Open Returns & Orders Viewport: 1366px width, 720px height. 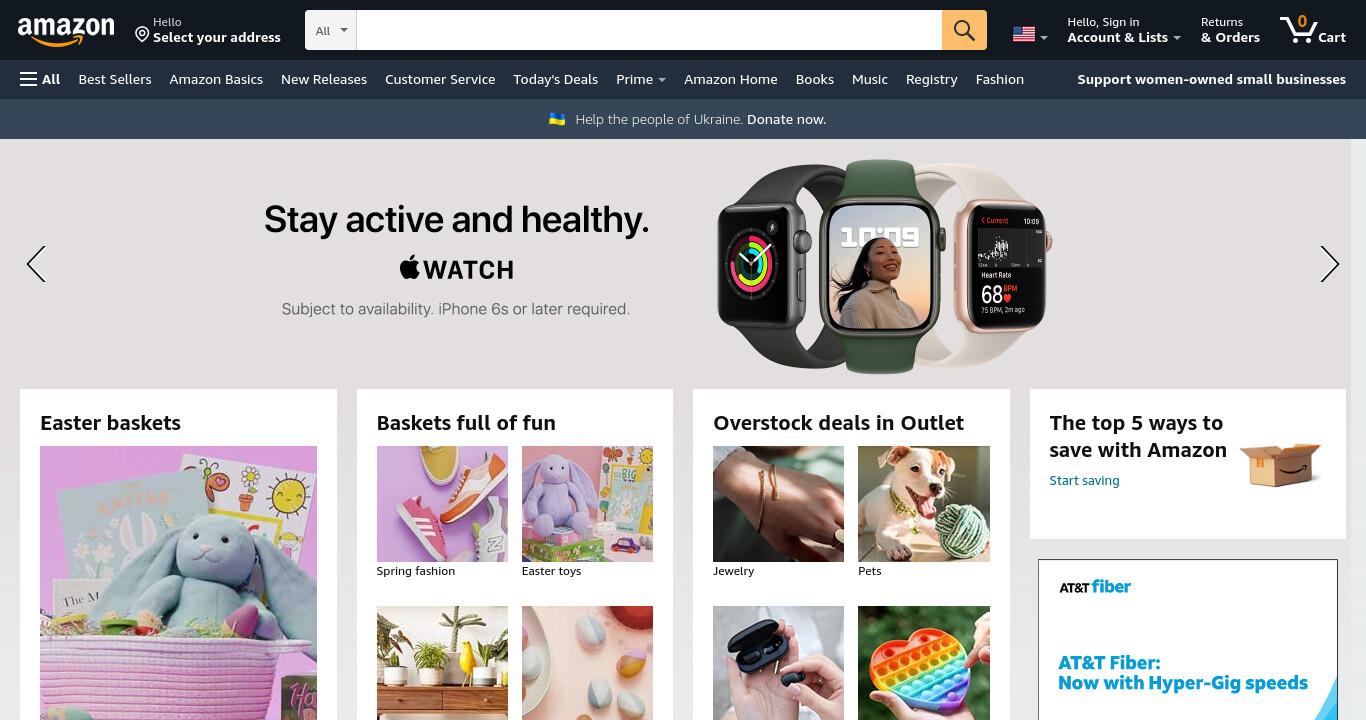pyautogui.click(x=1230, y=30)
